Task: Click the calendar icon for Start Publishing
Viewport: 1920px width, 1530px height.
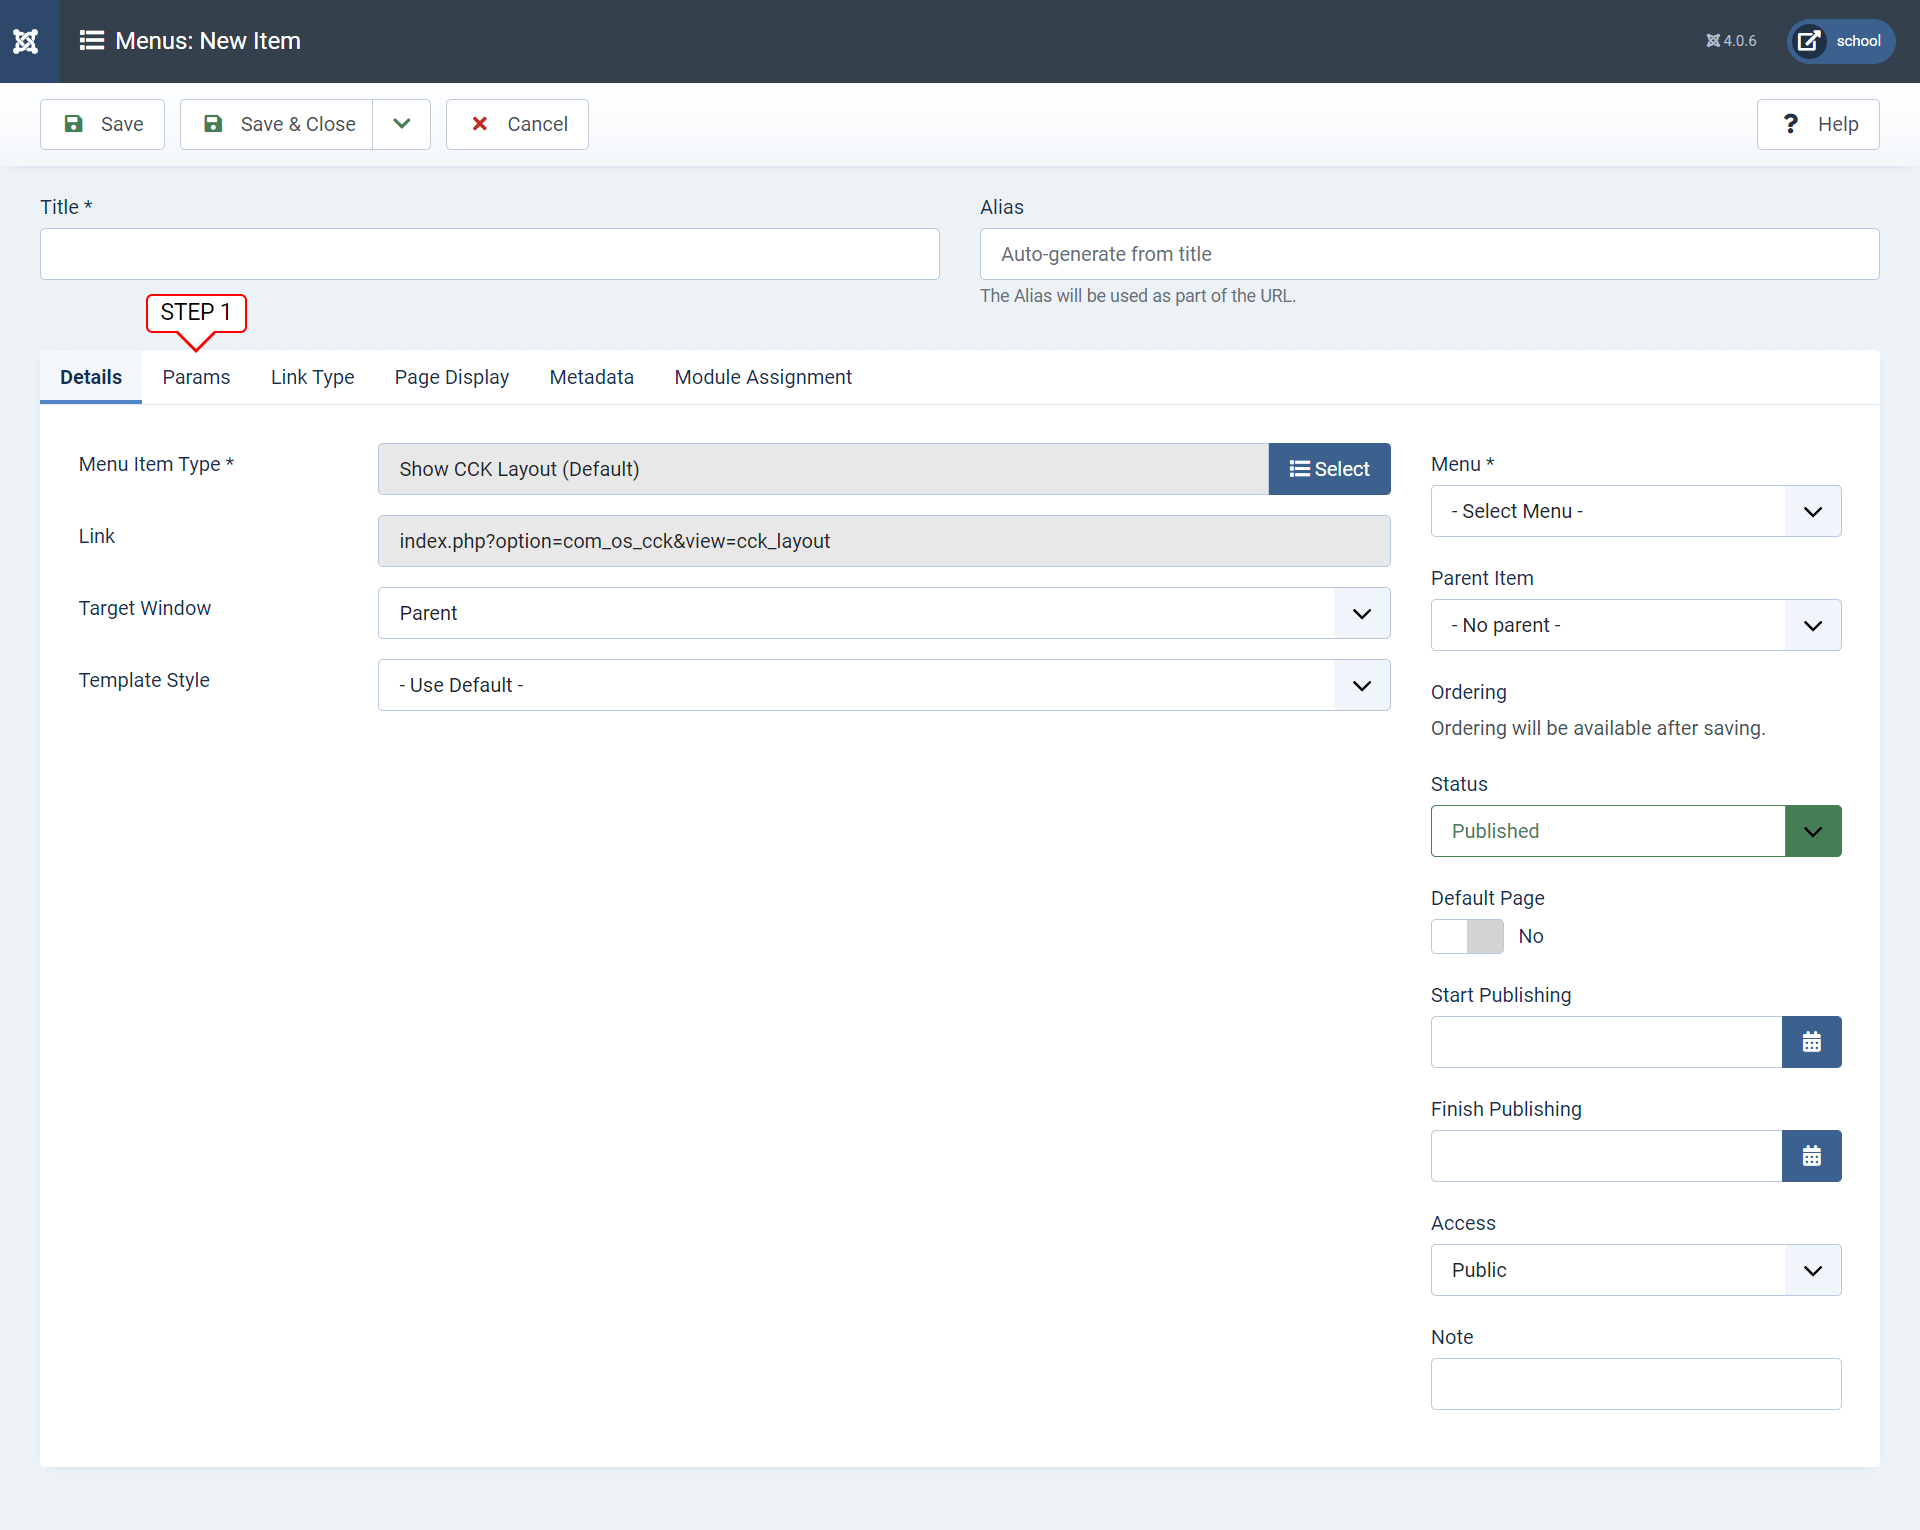Action: coord(1811,1041)
